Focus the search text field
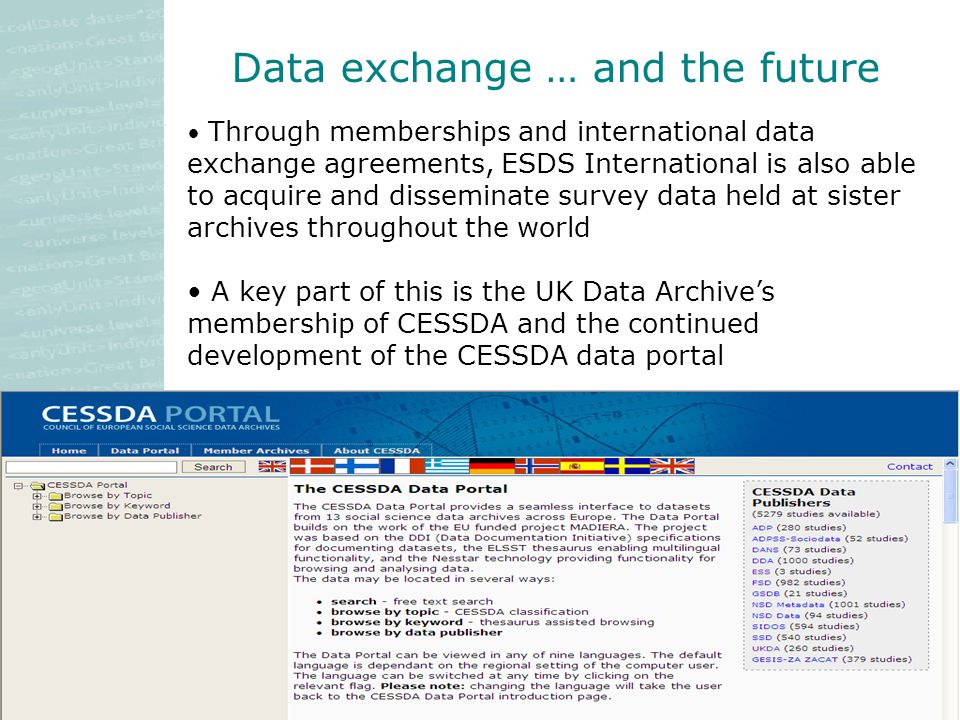This screenshot has height=720, width=960. 91,467
